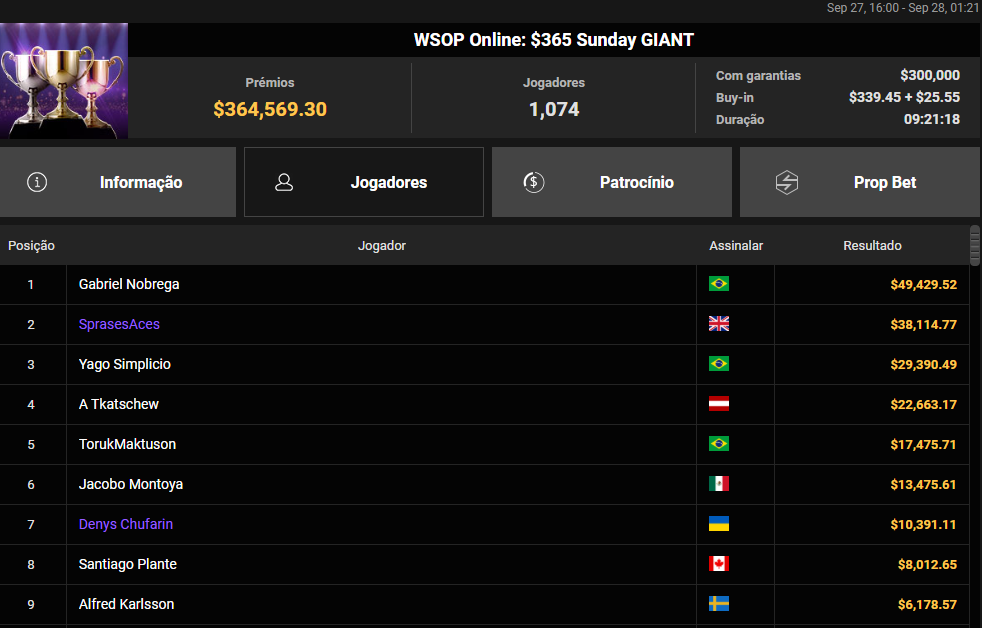This screenshot has height=628, width=982.
Task: Open the Prop Bet tab
Action: point(860,182)
